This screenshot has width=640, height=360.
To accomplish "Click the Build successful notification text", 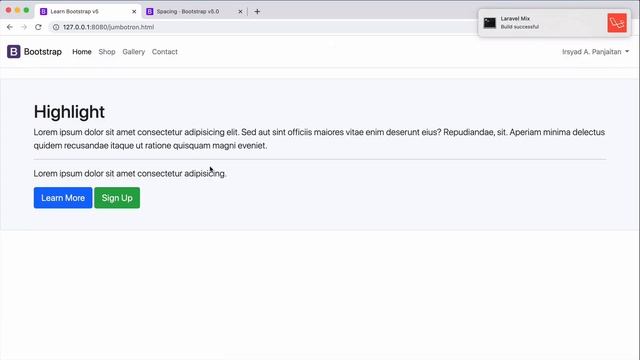I will pos(520,27).
